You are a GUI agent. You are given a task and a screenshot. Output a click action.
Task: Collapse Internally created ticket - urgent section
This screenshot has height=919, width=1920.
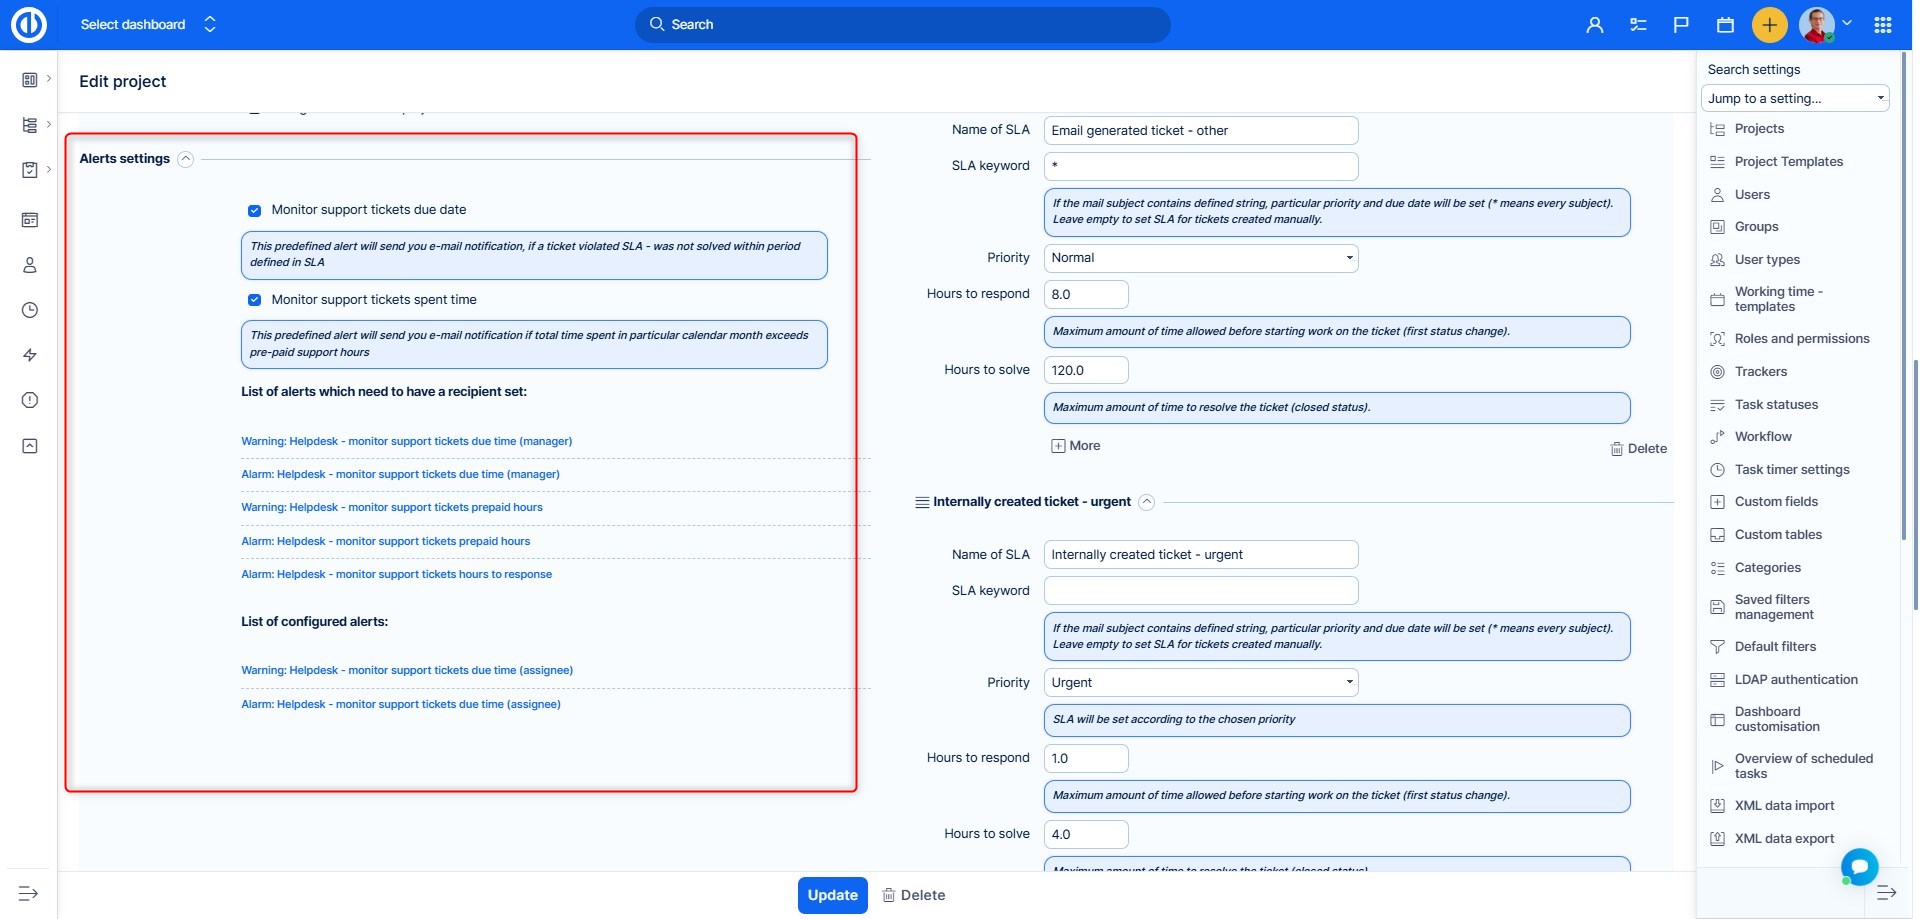pos(1147,502)
